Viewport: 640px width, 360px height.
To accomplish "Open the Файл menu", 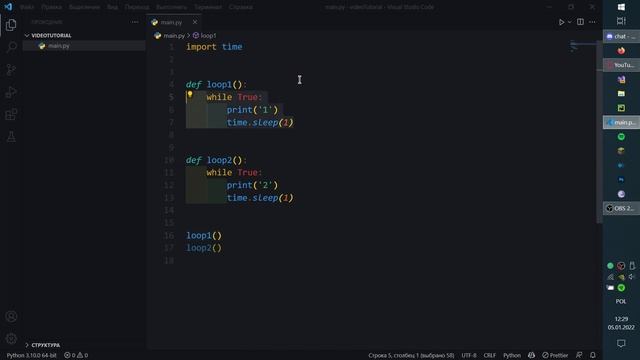I will point(27,7).
